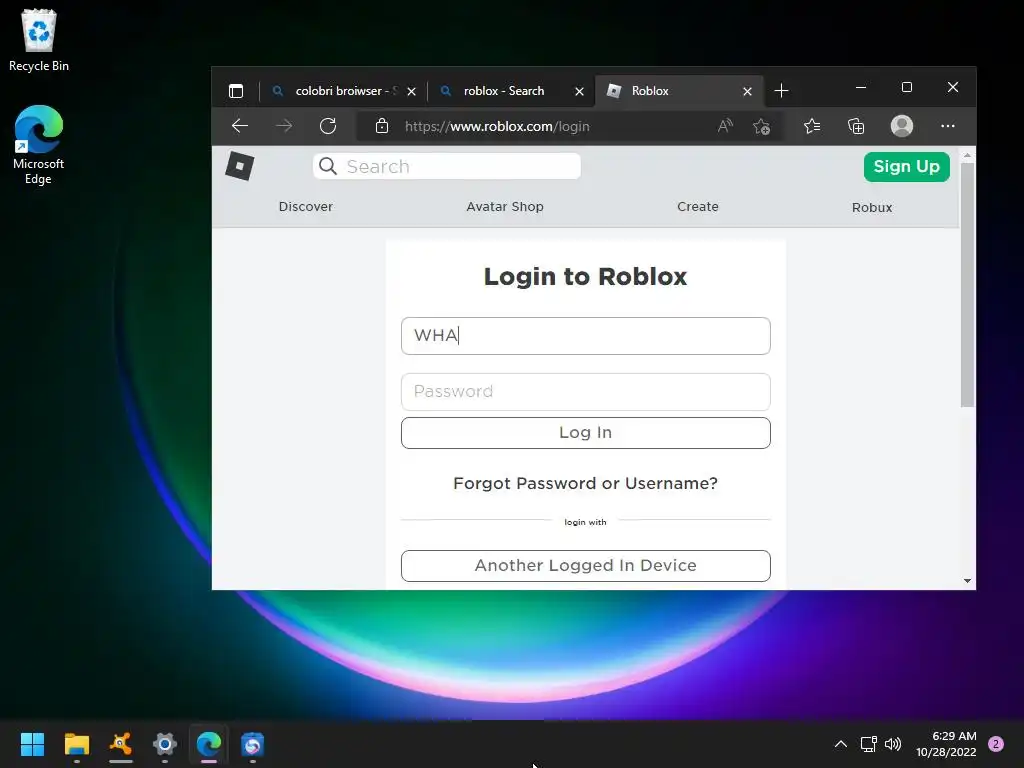Image resolution: width=1024 pixels, height=768 pixels.
Task: Minimize the Edge window
Action: tap(861, 88)
